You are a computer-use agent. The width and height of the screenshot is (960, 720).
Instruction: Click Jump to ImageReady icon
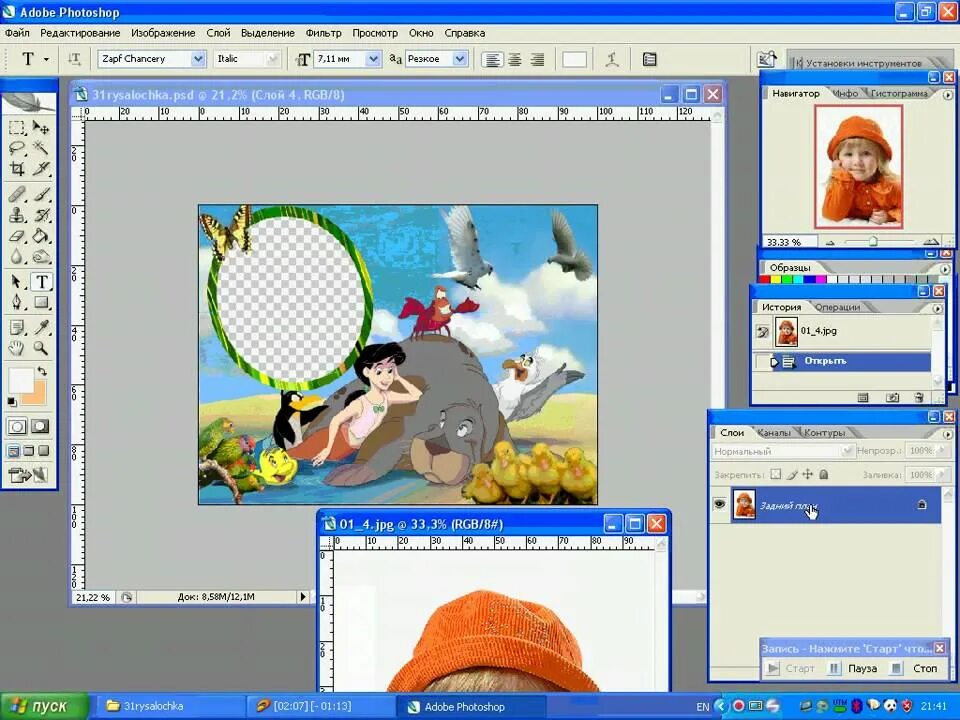tap(28, 474)
